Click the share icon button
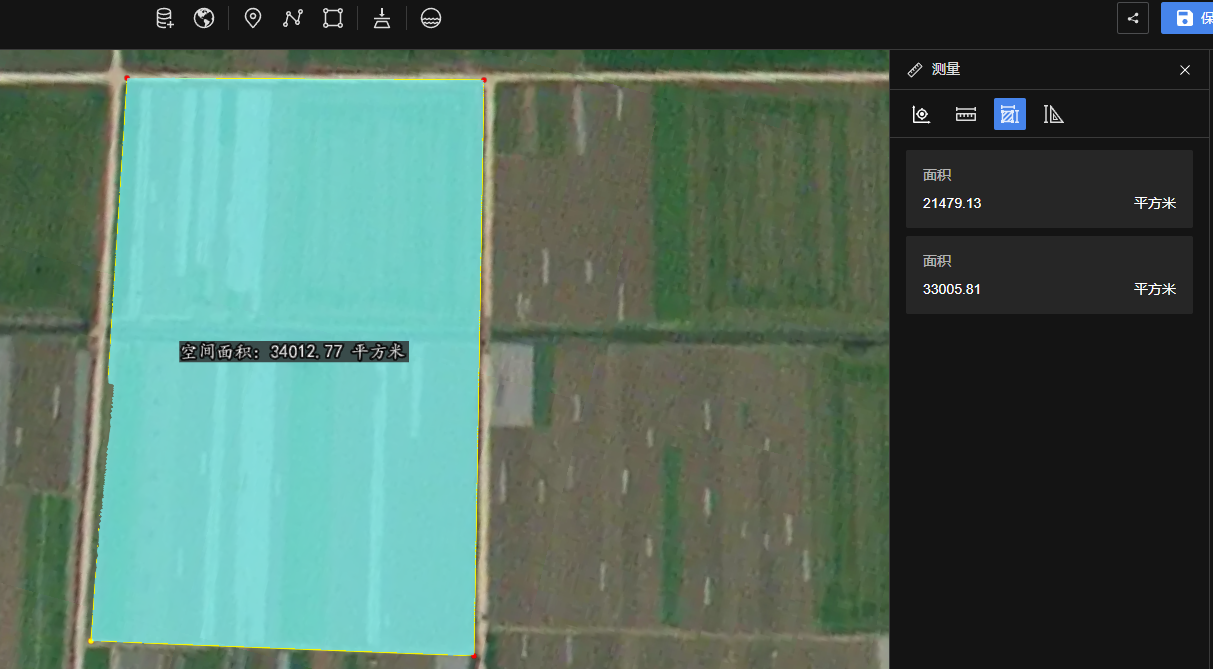Image resolution: width=1213 pixels, height=669 pixels. (1132, 18)
